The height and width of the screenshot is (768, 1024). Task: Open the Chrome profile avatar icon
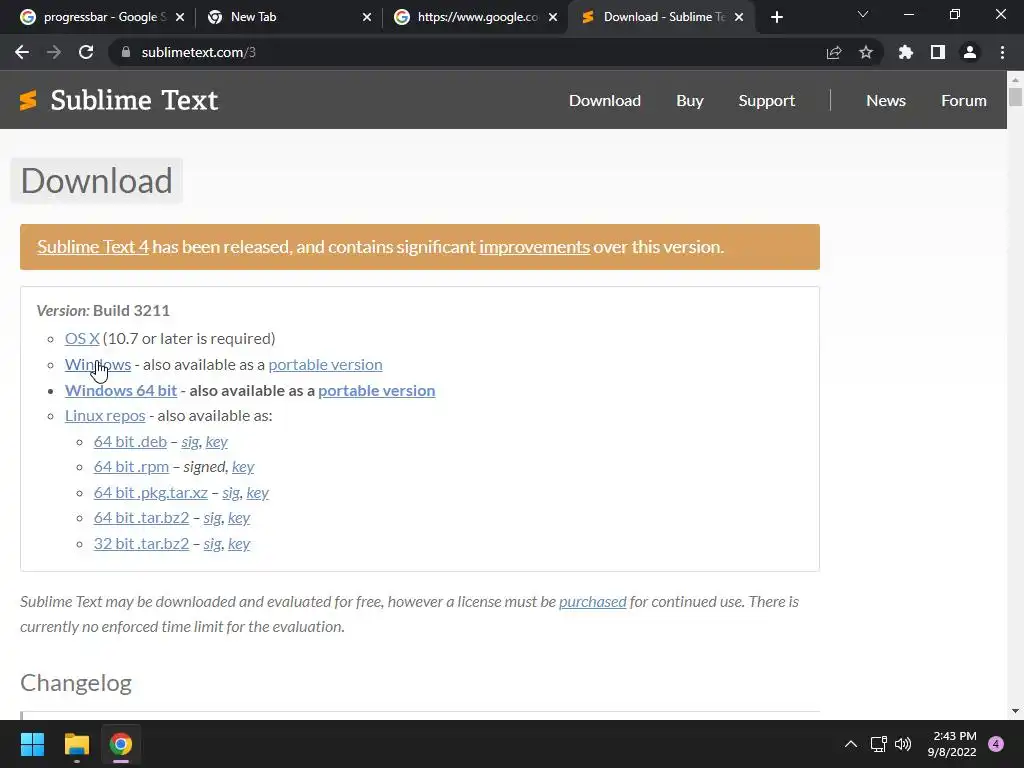tap(970, 52)
